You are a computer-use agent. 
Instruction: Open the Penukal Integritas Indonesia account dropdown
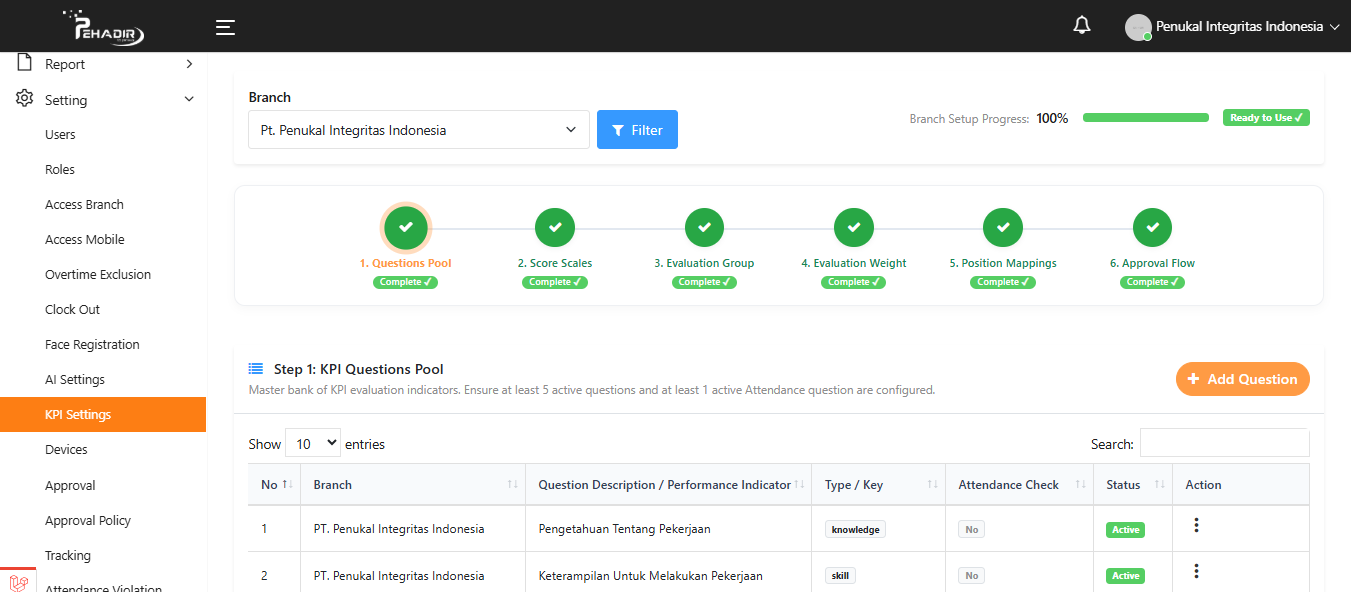point(1232,27)
